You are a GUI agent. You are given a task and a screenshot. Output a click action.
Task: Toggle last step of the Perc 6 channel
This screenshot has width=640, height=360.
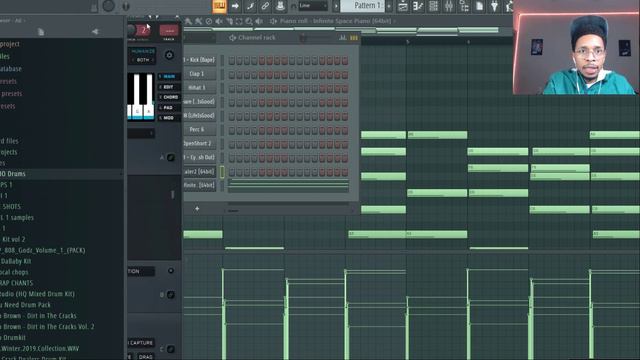point(345,130)
